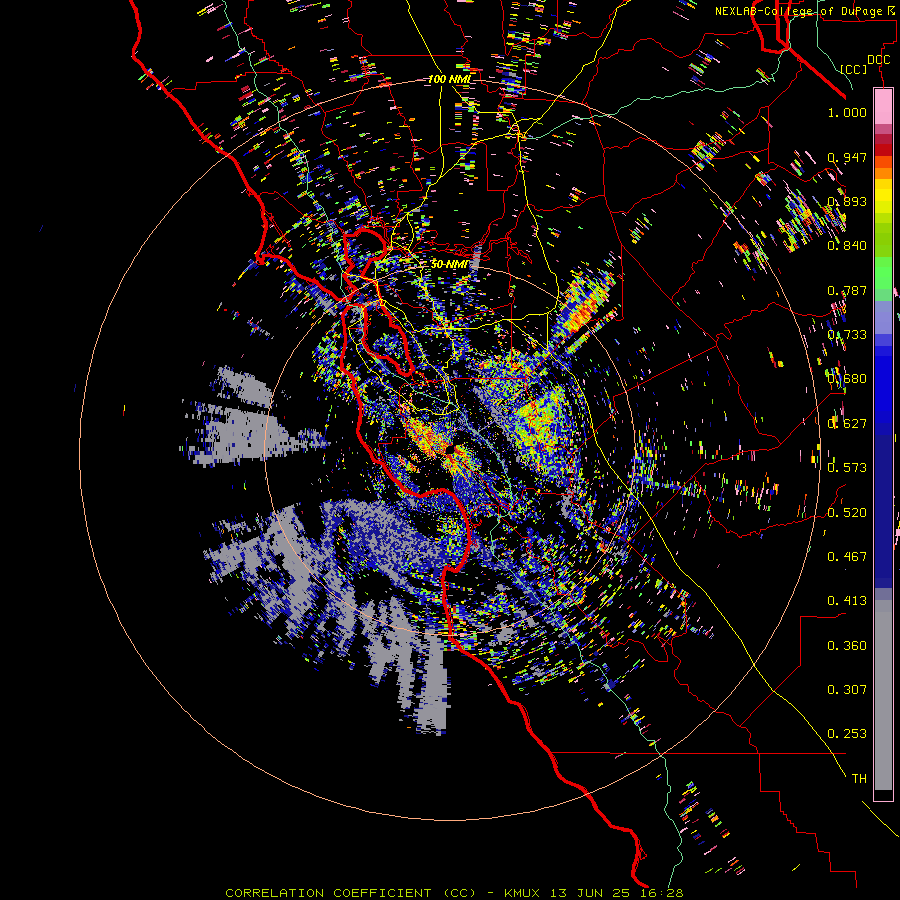
Task: Select the 0.787 scale value
Action: [x=847, y=290]
